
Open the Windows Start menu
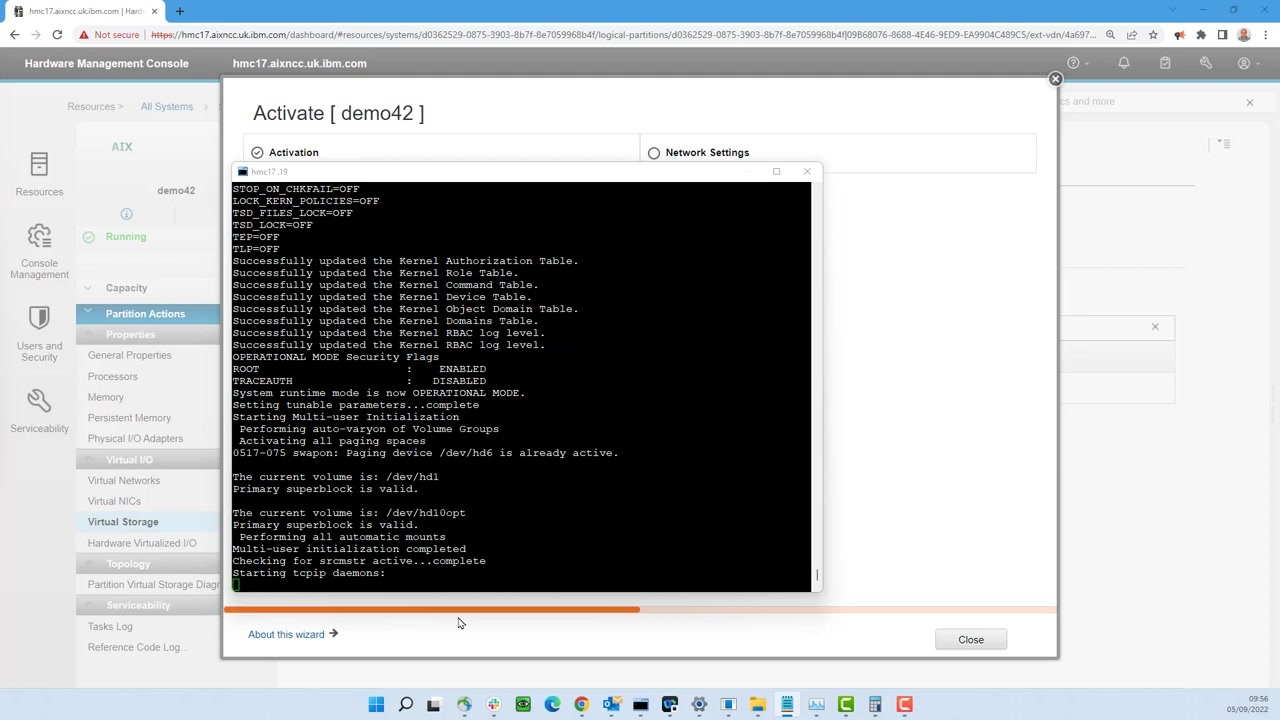click(376, 705)
